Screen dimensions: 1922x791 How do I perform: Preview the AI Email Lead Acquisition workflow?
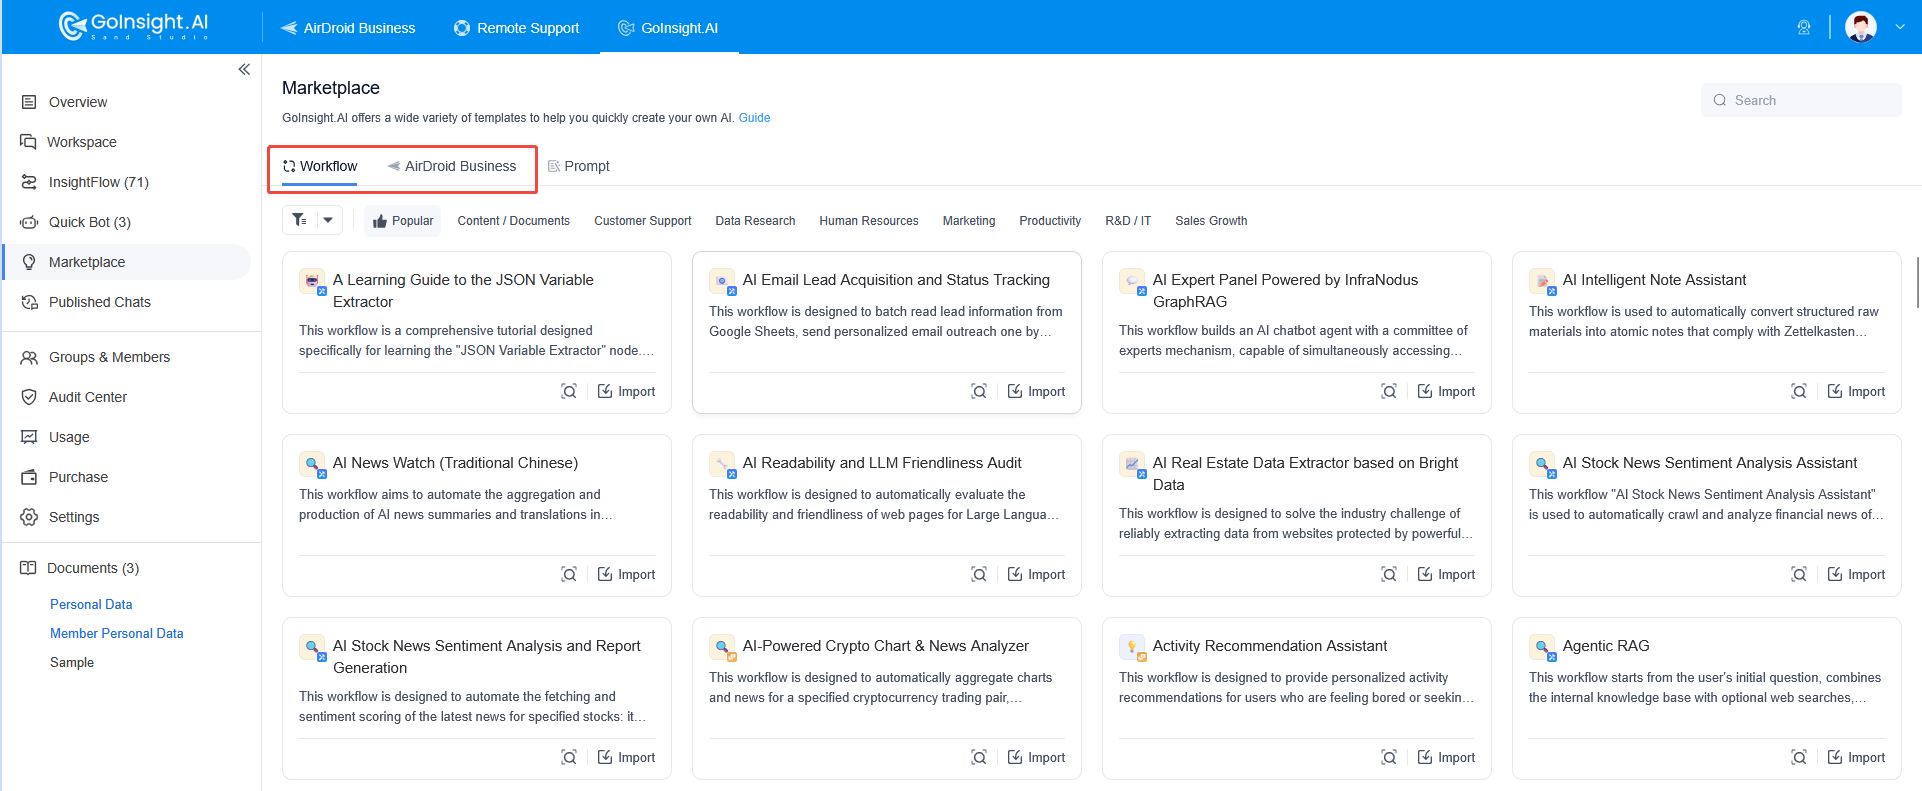tap(979, 391)
